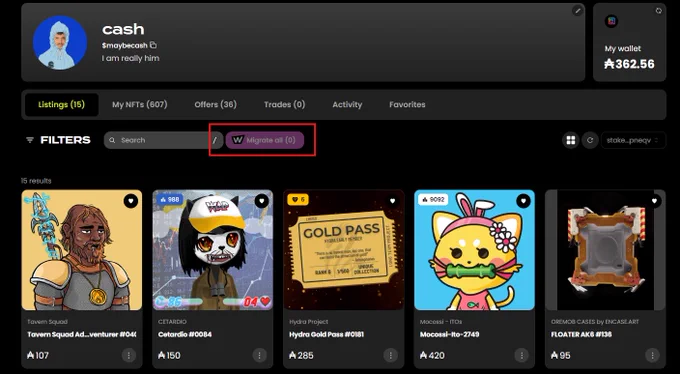Open the CETARDIO collection link
Viewport: 680px width, 374px height.
pos(172,322)
